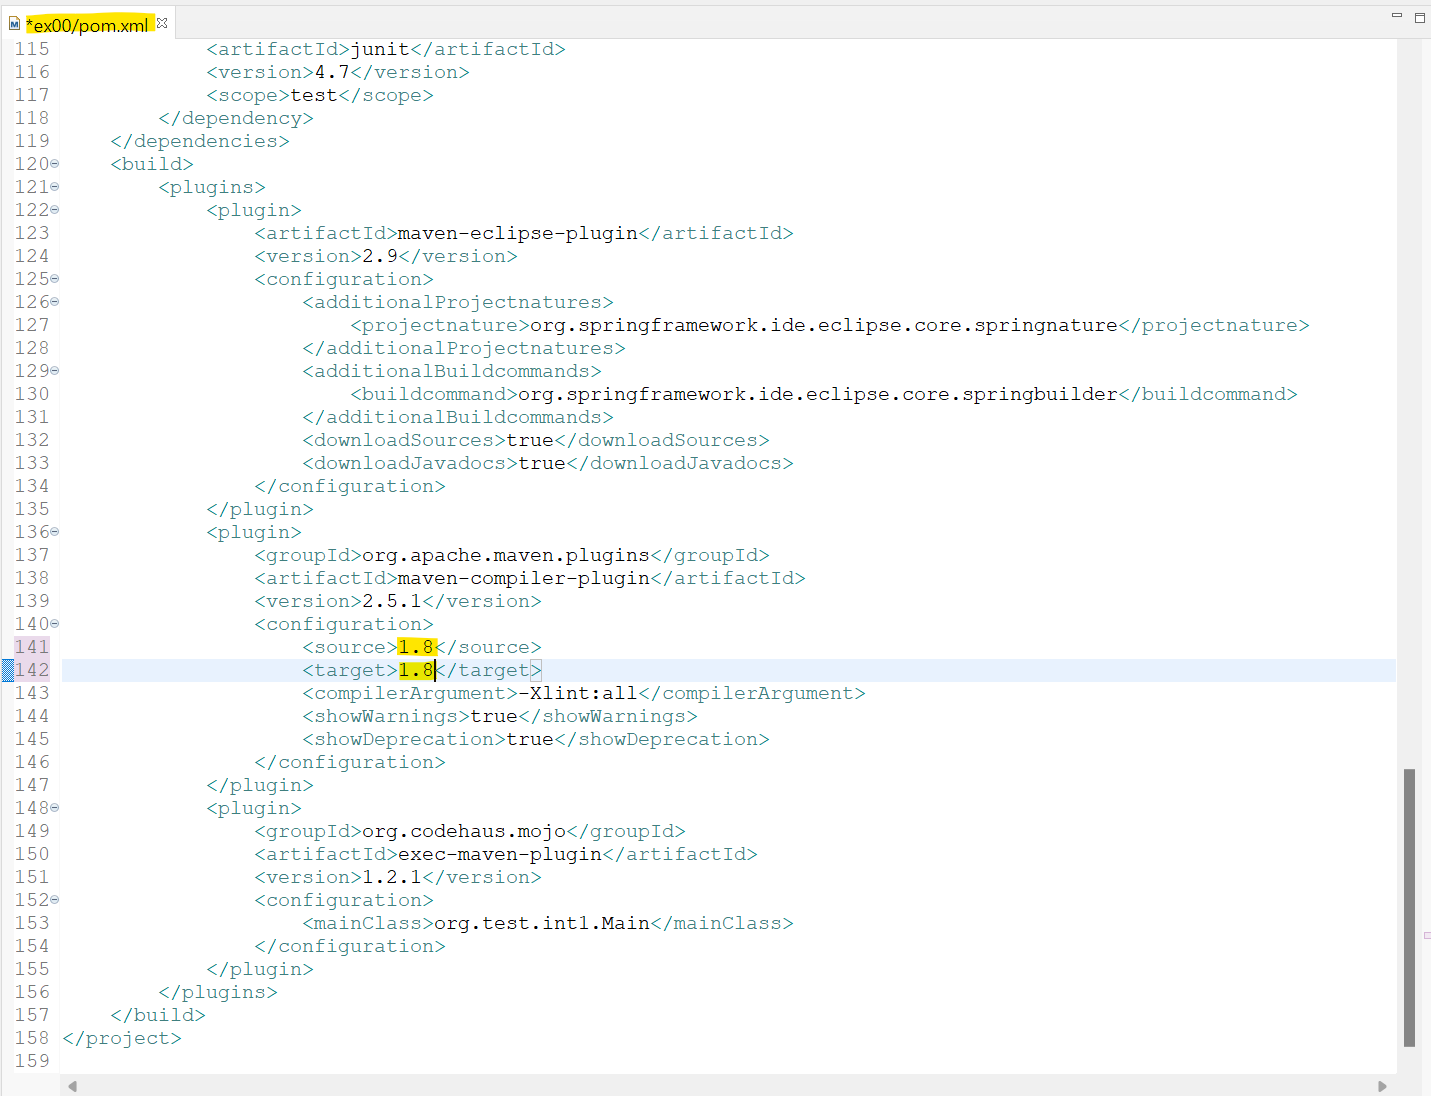This screenshot has height=1096, width=1431.
Task: Maximize the editor view
Action: 1419,17
